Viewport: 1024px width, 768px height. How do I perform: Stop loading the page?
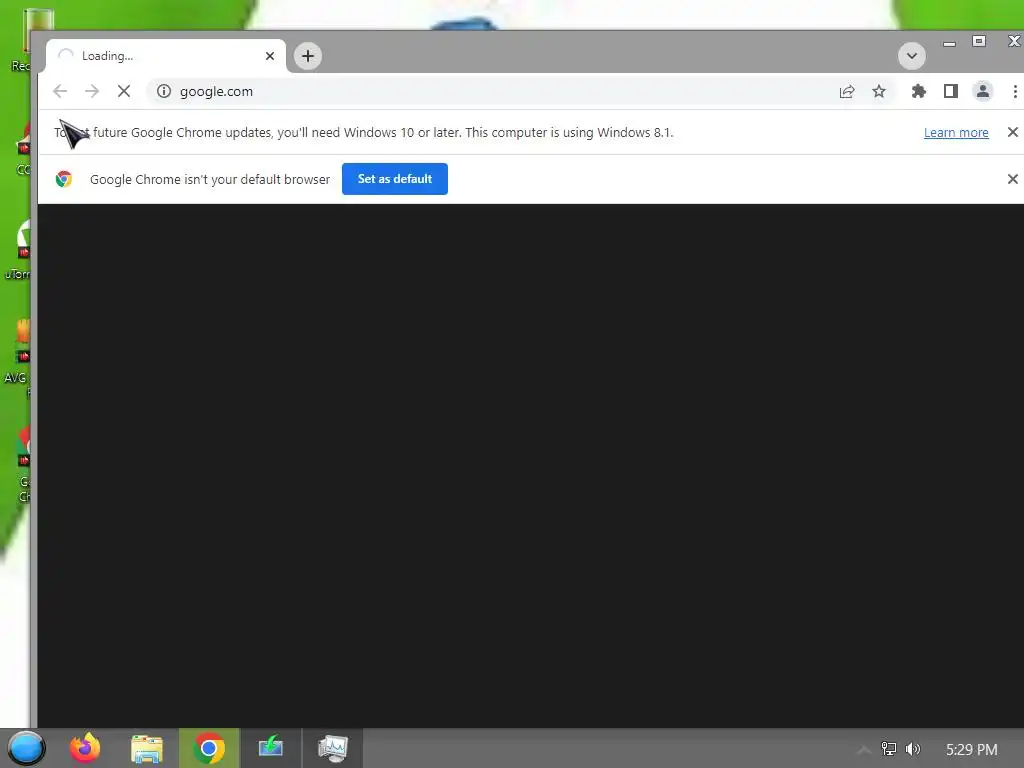pos(124,91)
